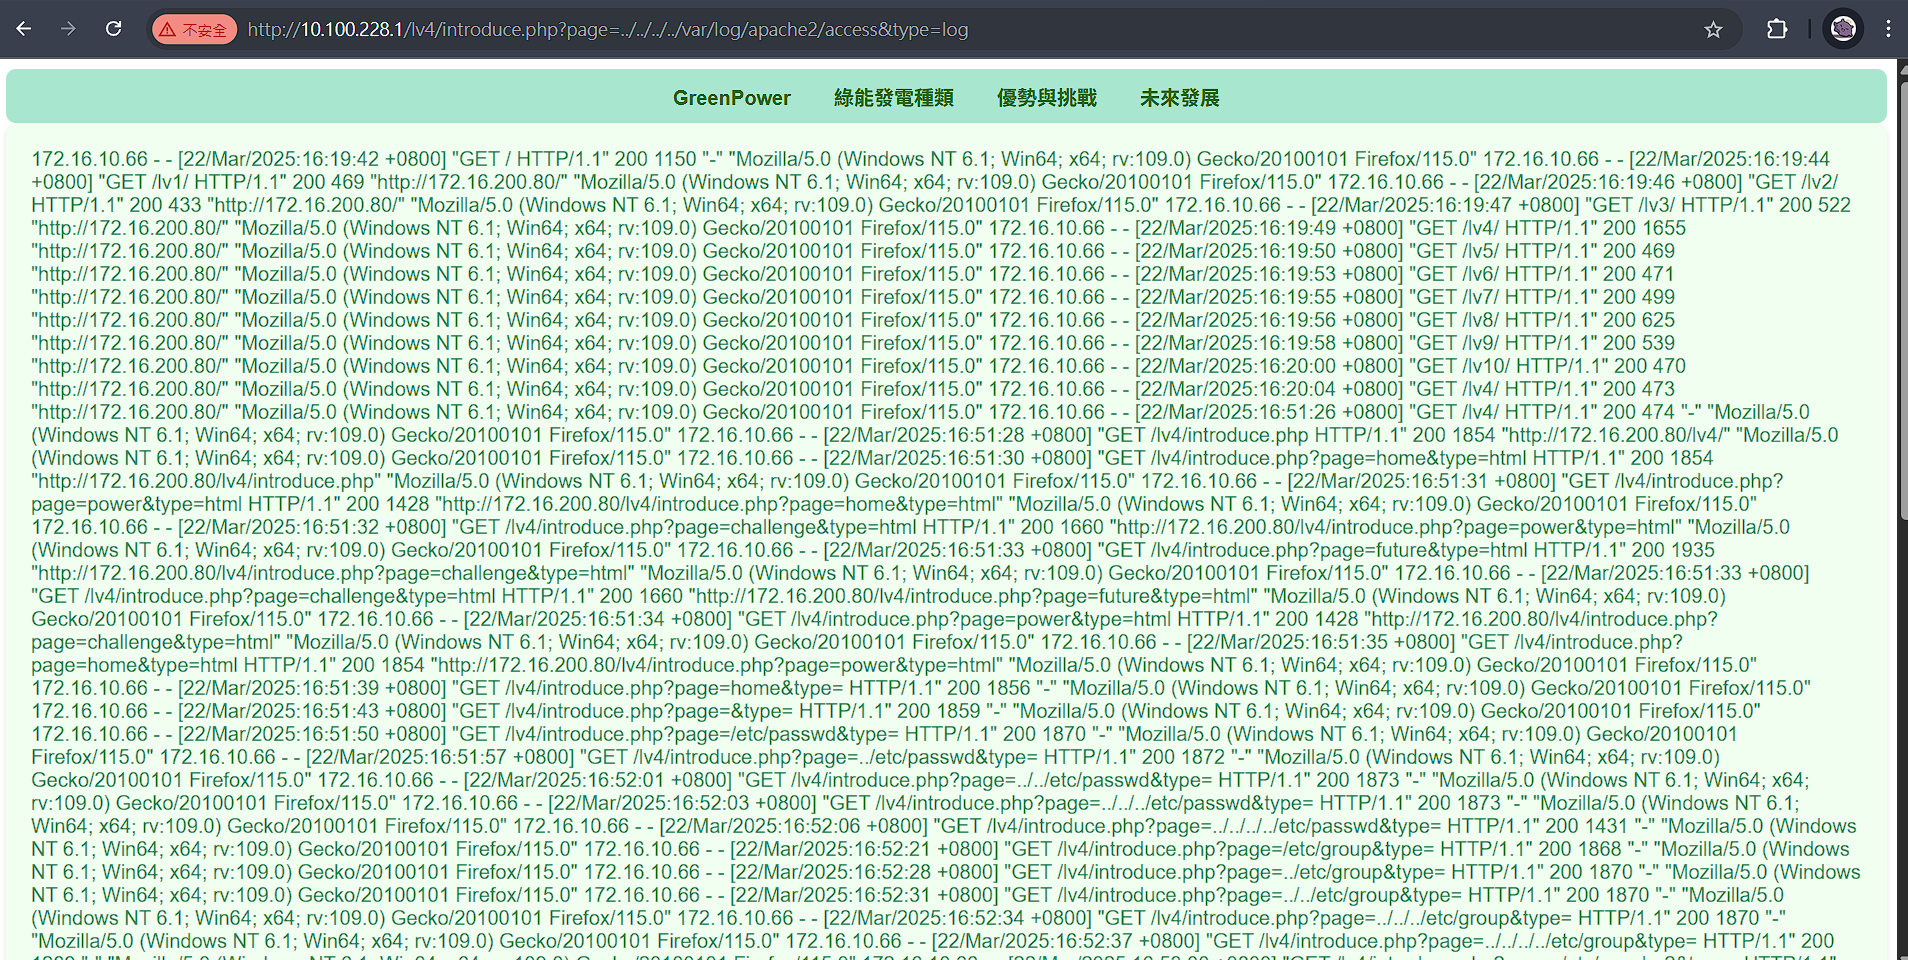Bookmark this page with the star icon
The width and height of the screenshot is (1908, 960).
click(1713, 30)
